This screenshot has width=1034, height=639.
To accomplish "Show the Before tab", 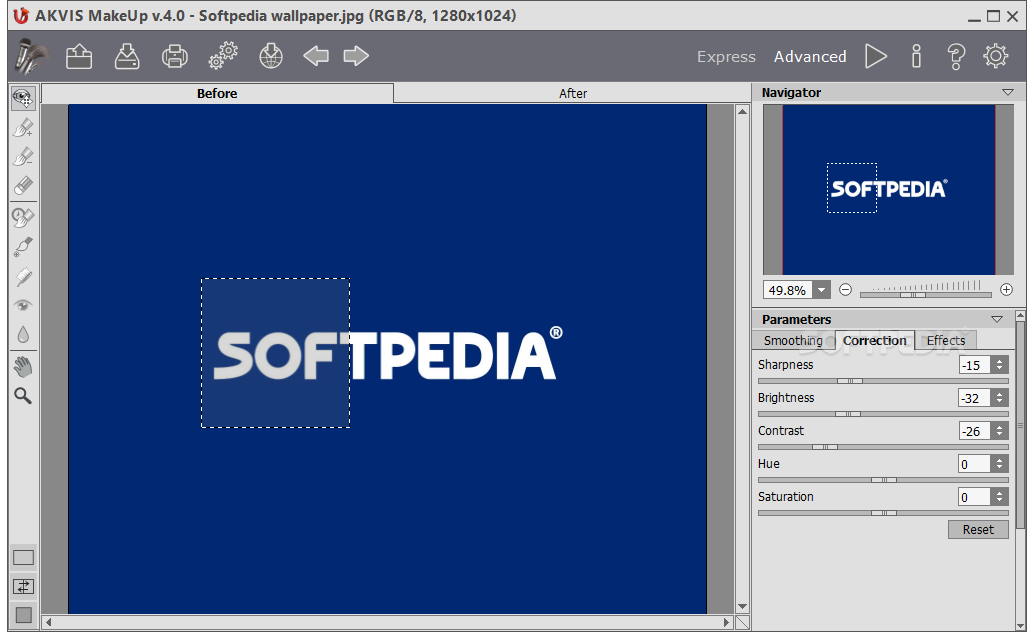I will [x=217, y=93].
